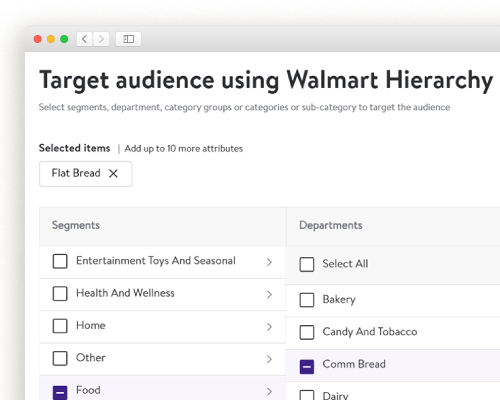Click the Selected items heading
This screenshot has width=500, height=400.
point(74,148)
